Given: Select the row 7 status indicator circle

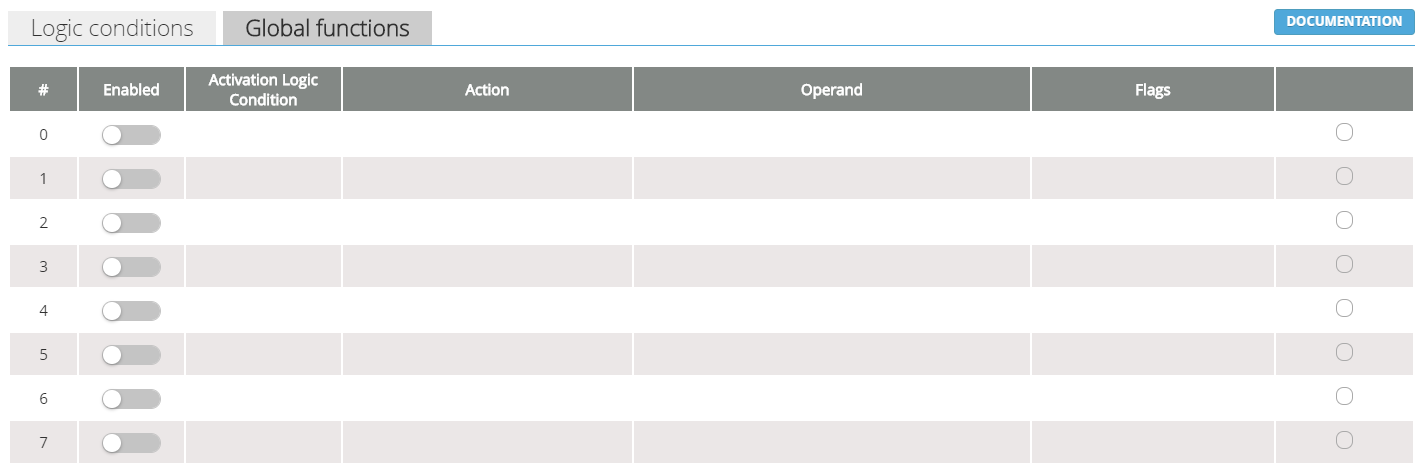Looking at the screenshot, I should point(1344,440).
